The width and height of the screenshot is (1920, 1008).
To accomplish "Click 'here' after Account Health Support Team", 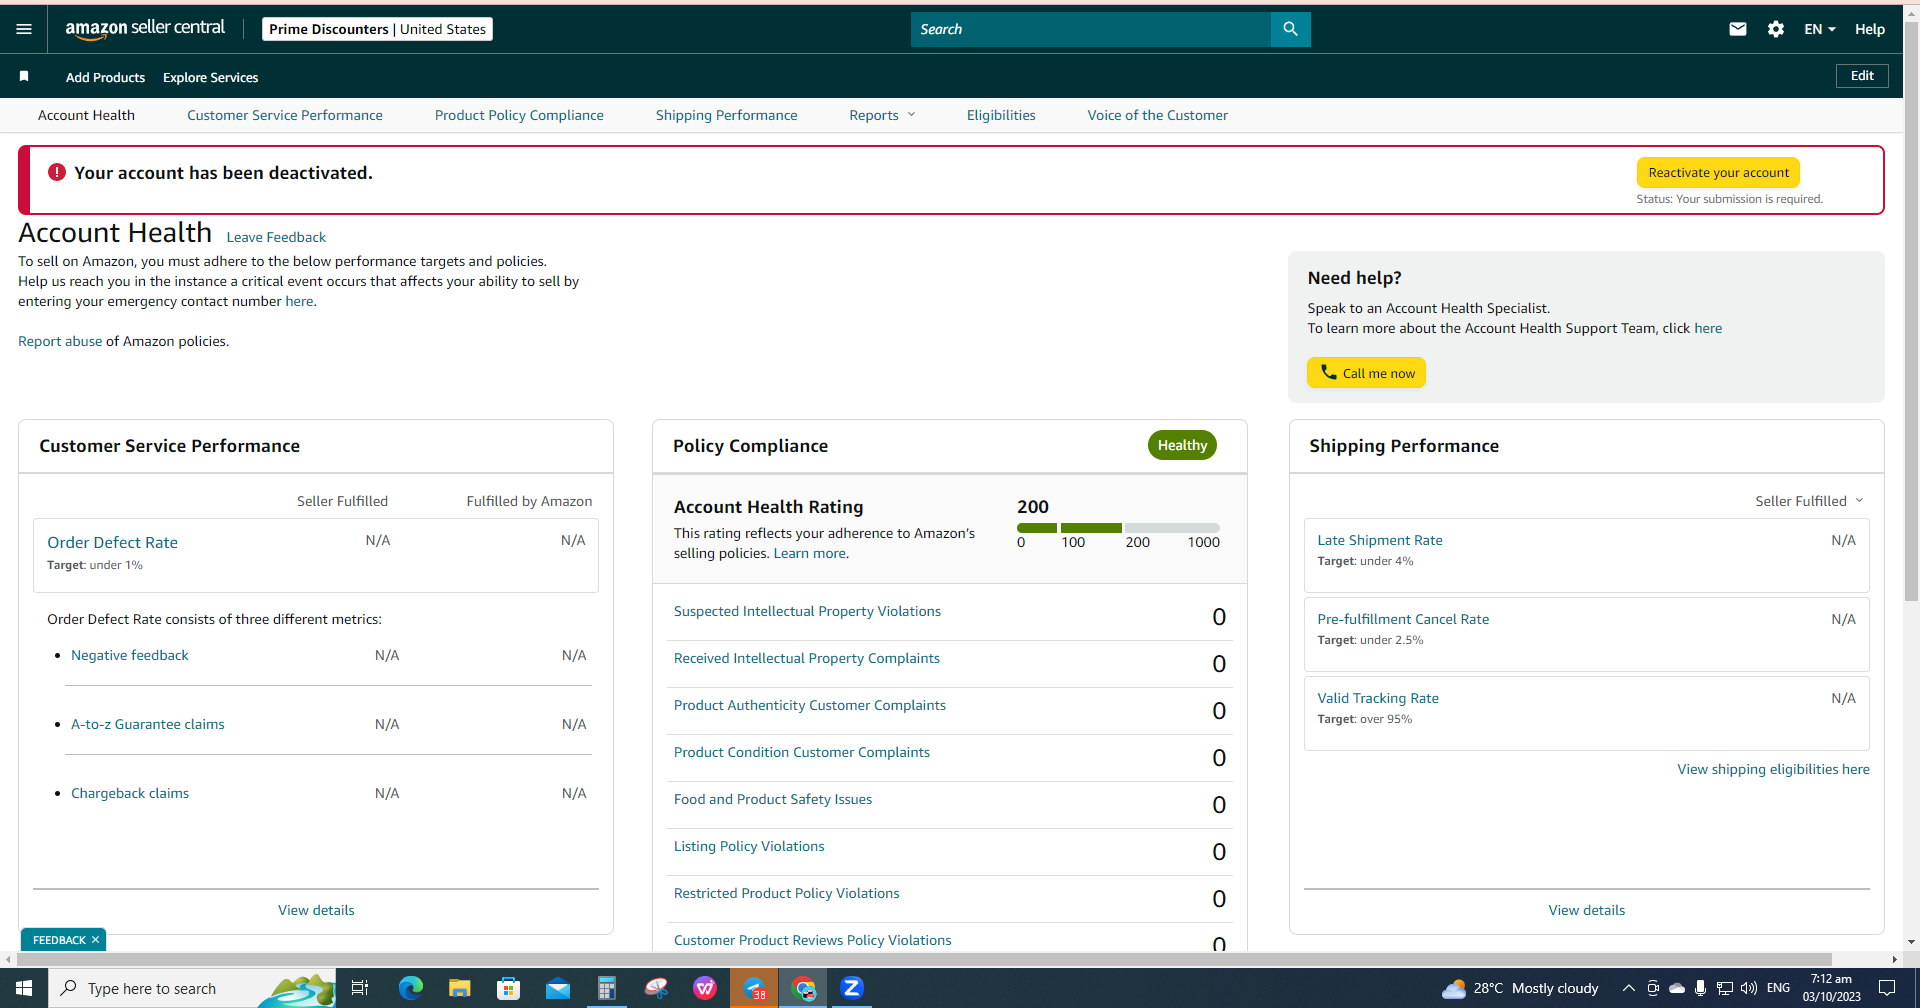I will click(1708, 328).
